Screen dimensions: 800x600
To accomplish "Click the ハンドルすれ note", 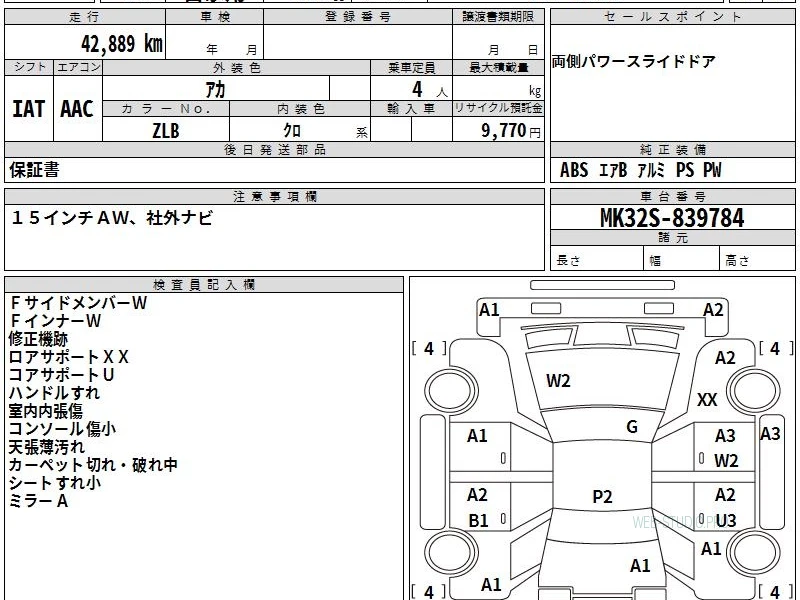I will [54, 393].
